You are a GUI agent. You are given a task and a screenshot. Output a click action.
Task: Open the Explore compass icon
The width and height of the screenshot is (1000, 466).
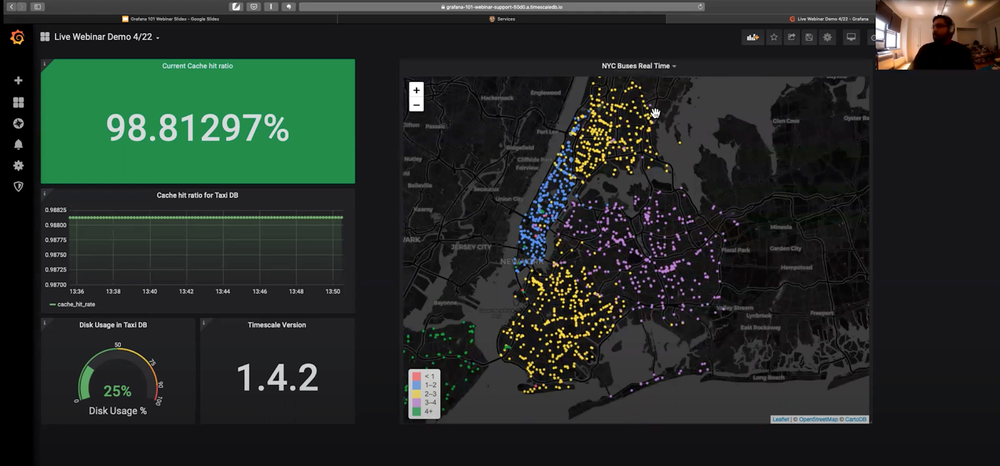tap(18, 123)
